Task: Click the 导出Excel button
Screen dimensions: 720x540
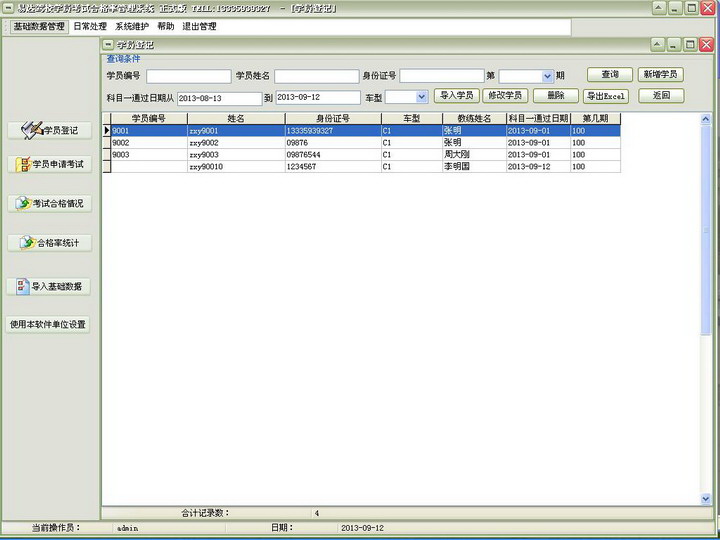Action: coord(606,96)
